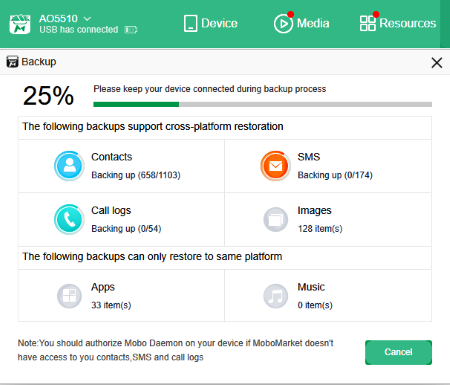Click the 25% progress label

pos(48,96)
